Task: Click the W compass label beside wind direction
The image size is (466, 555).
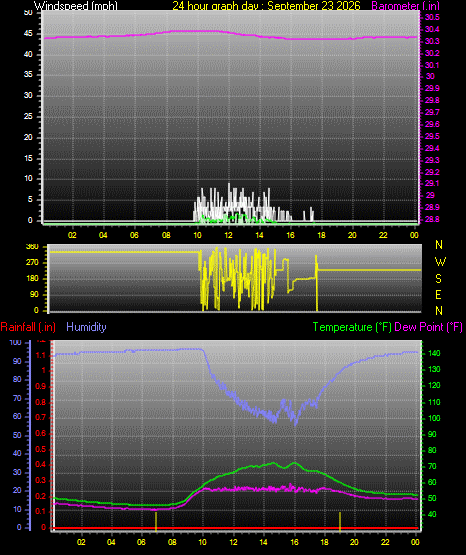Action: (440, 262)
